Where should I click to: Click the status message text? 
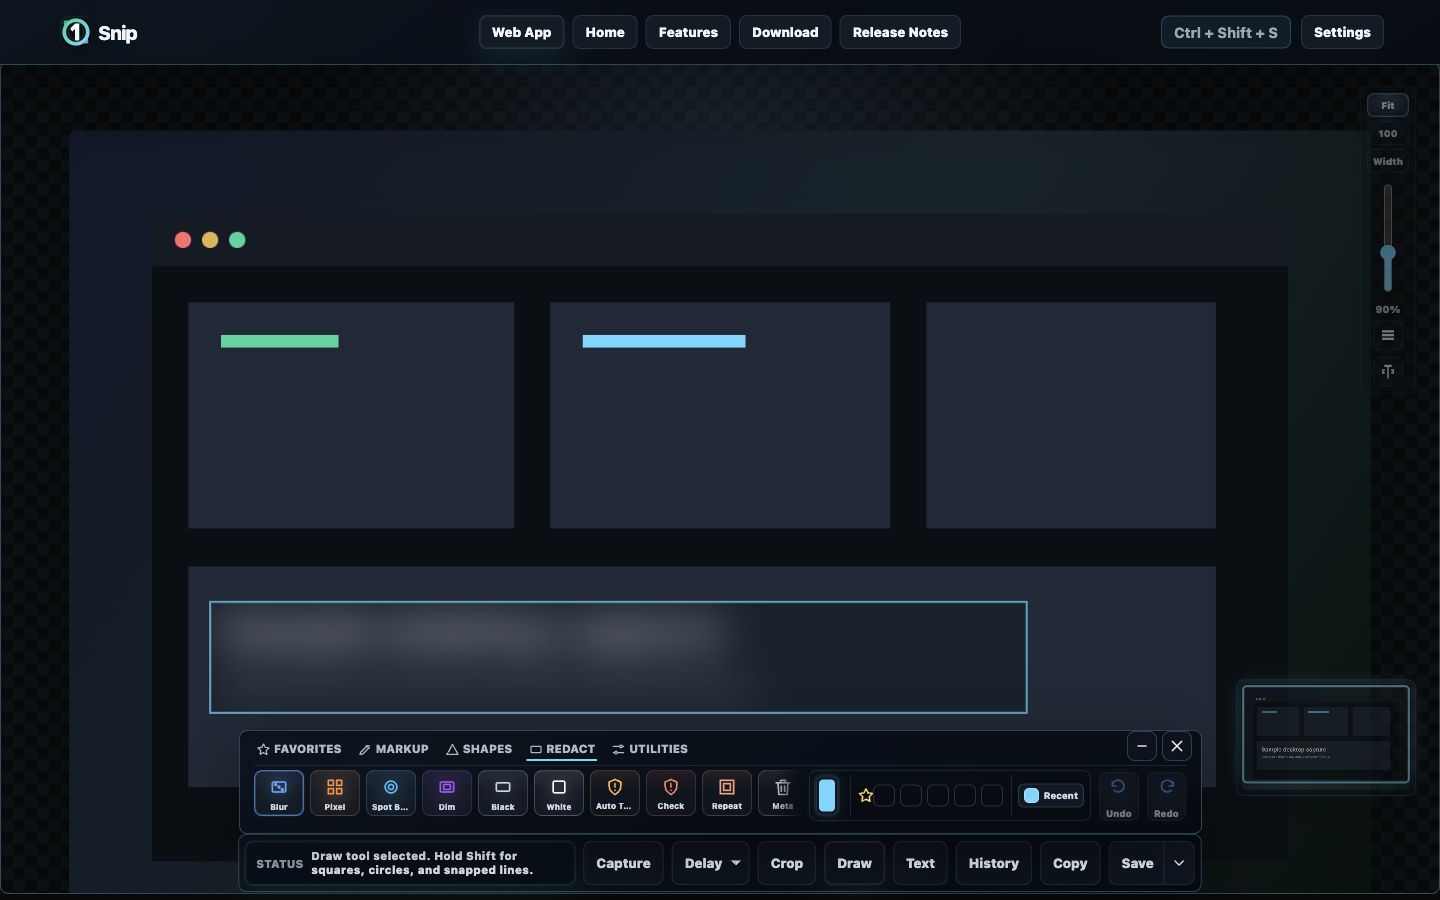422,863
